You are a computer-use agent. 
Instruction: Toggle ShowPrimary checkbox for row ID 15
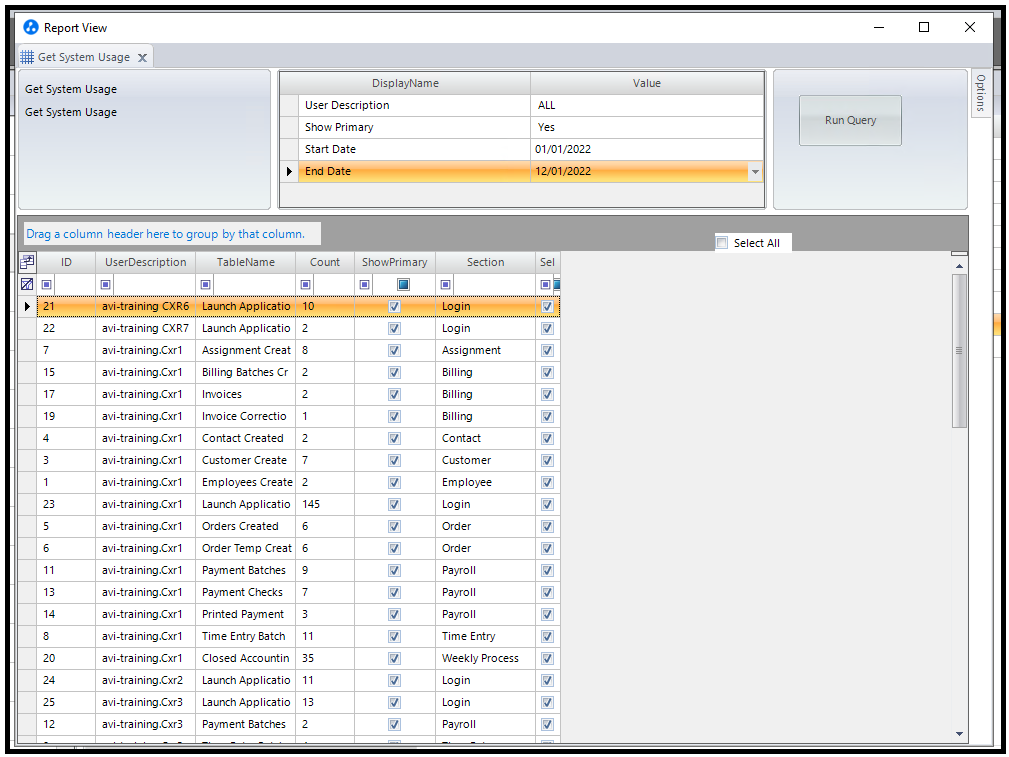pos(394,372)
